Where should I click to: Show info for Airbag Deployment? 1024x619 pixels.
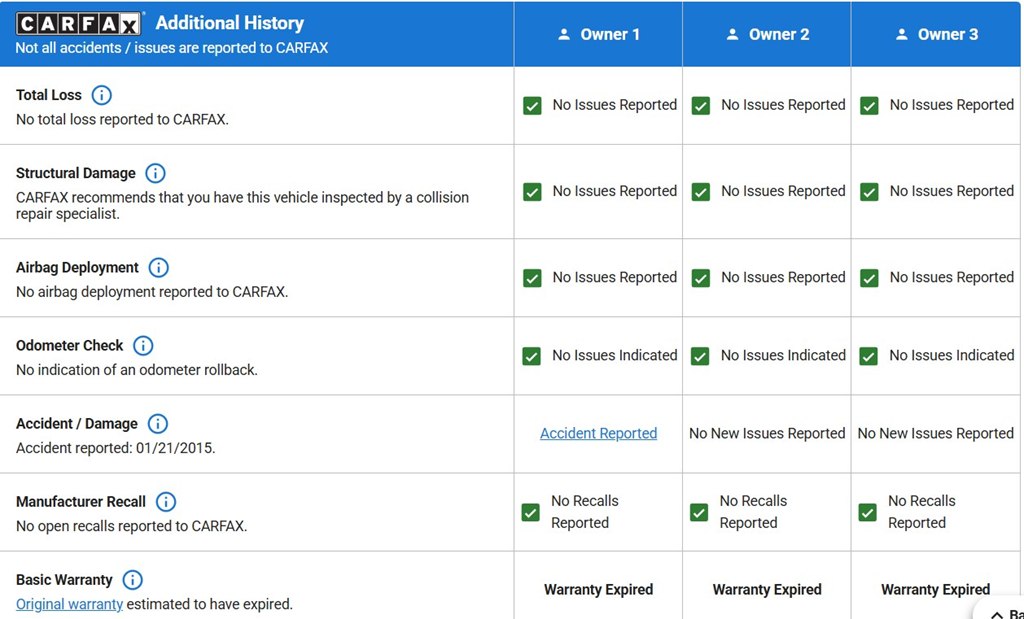158,268
